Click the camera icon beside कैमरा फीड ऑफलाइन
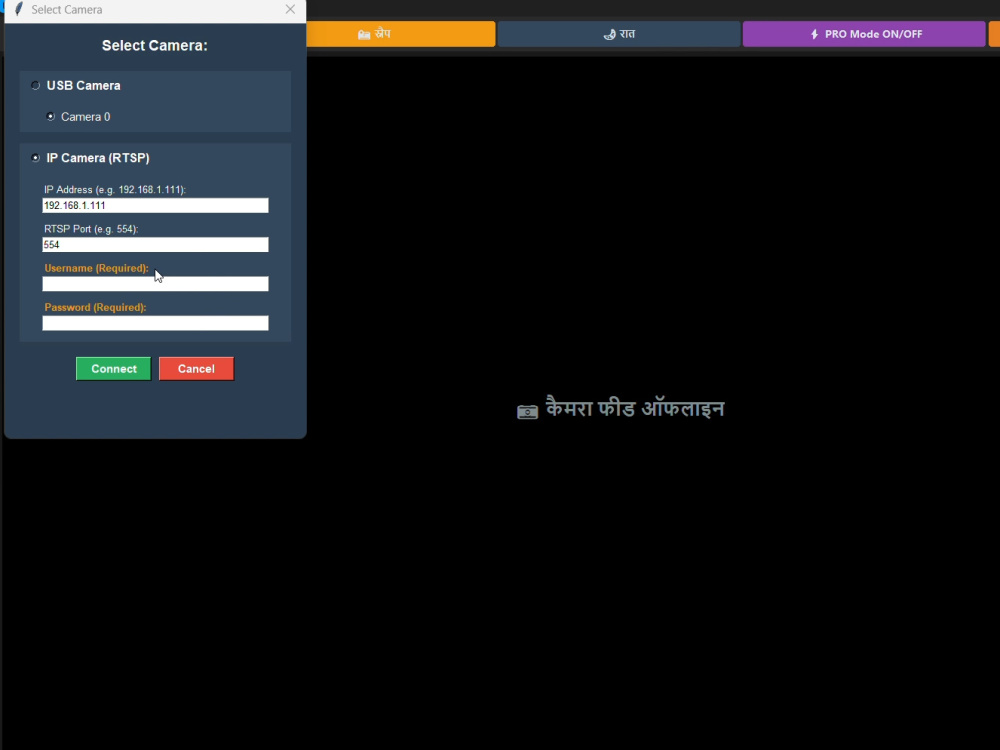This screenshot has height=750, width=1000. 527,411
